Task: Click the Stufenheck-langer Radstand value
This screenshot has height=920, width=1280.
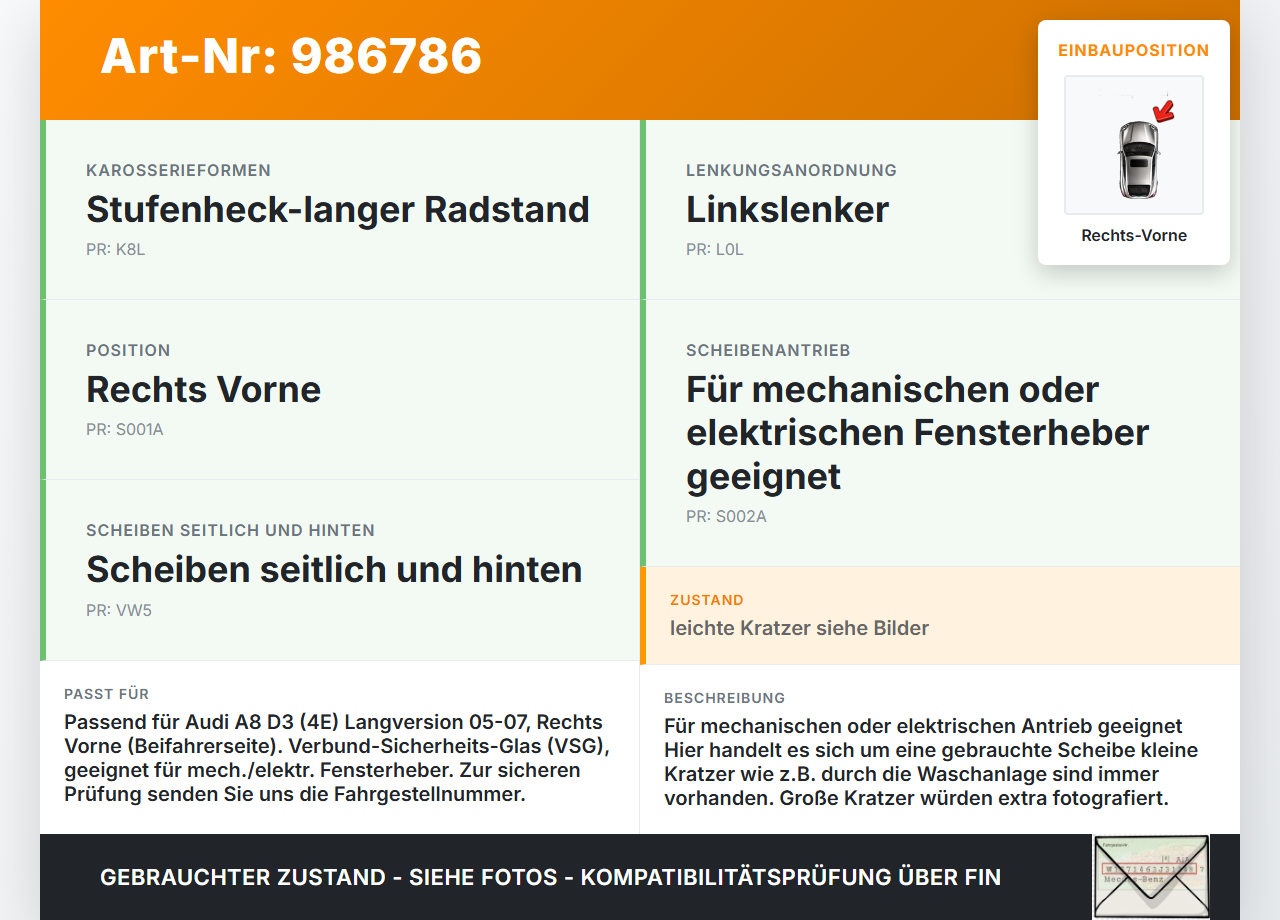Action: click(338, 210)
